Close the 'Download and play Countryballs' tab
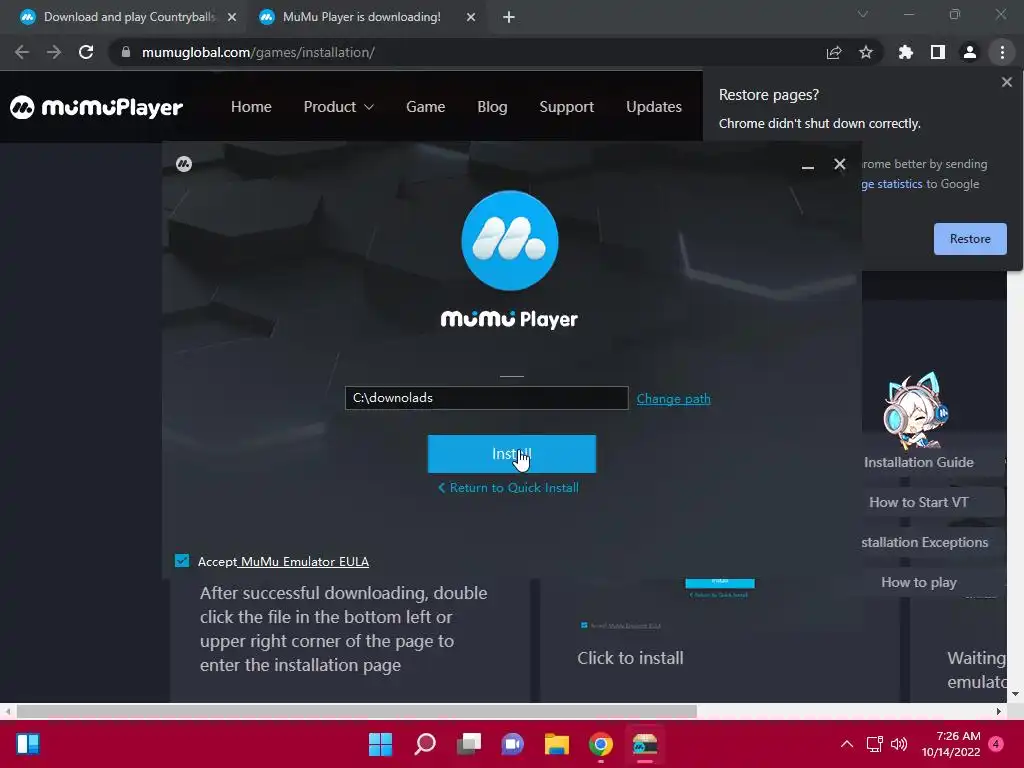This screenshot has width=1024, height=768. (x=232, y=17)
